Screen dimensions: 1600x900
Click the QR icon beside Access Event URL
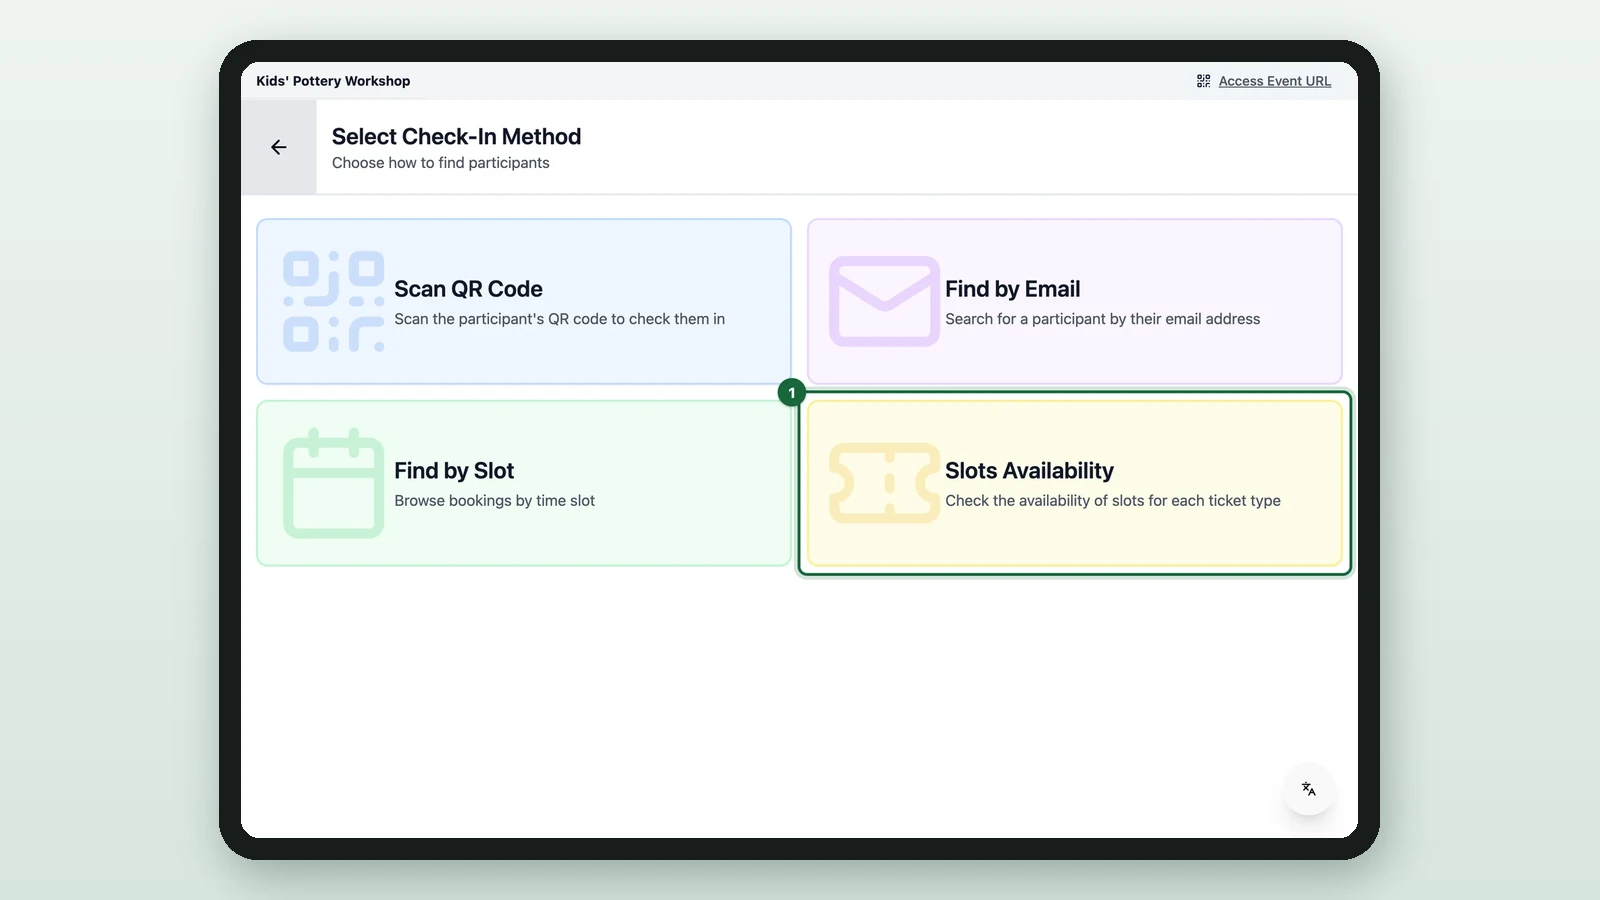pyautogui.click(x=1203, y=81)
